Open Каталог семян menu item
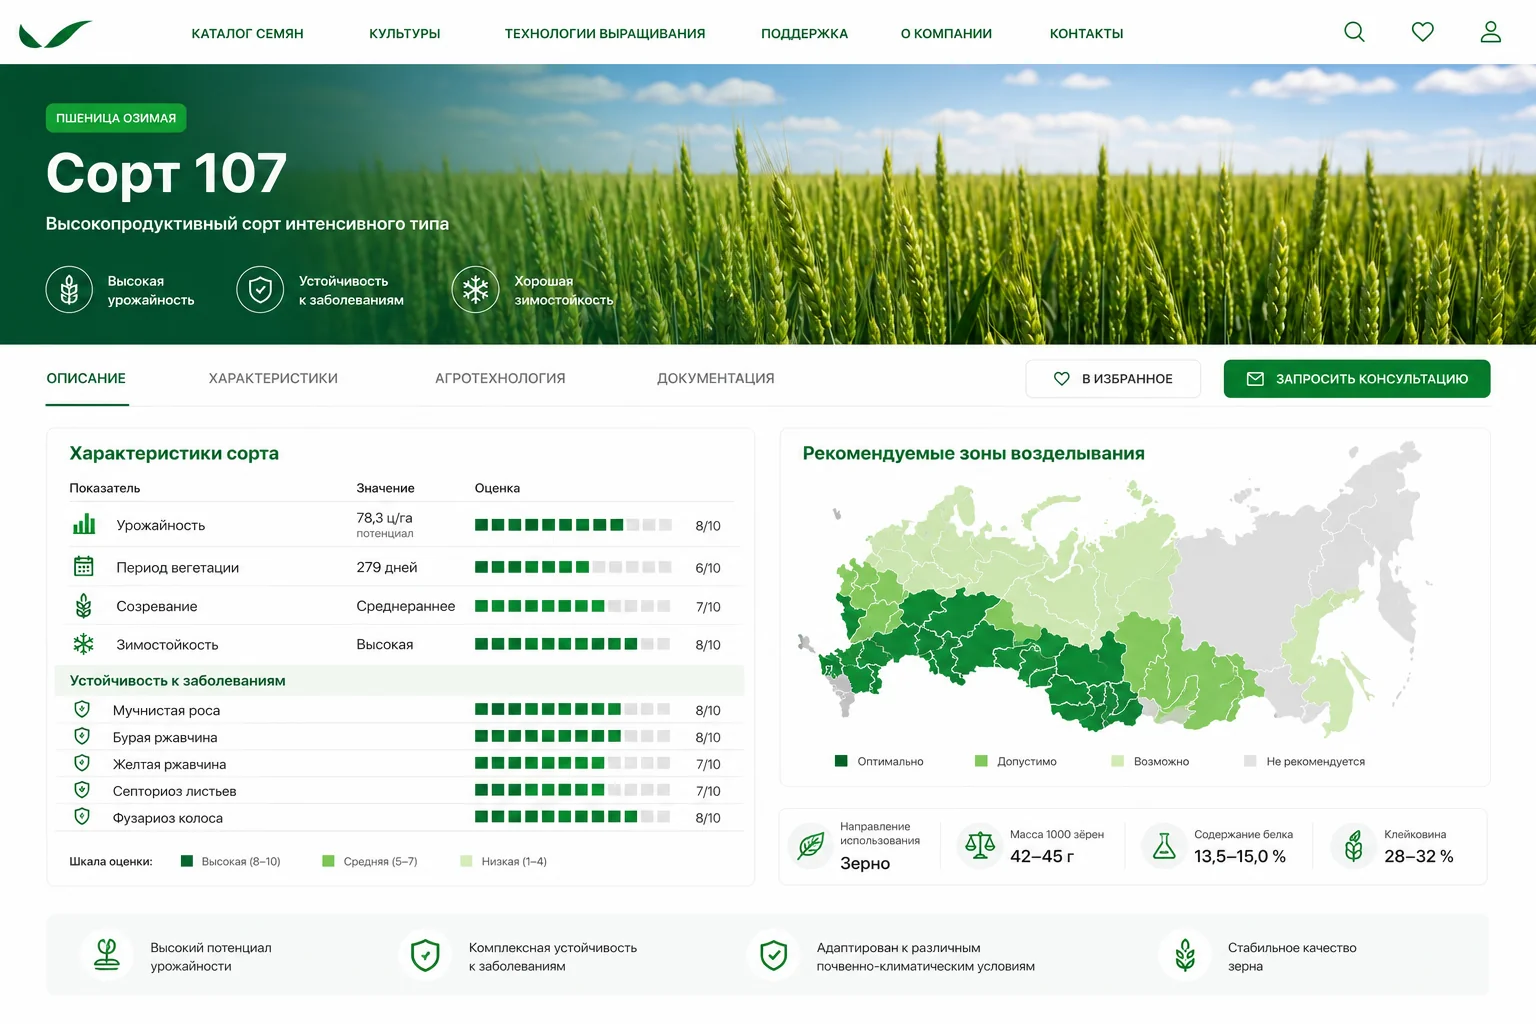 [x=247, y=33]
